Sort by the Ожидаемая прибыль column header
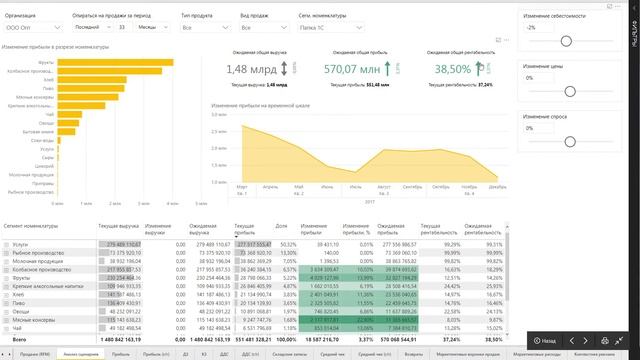This screenshot has width=640, height=360. pyautogui.click(x=391, y=229)
